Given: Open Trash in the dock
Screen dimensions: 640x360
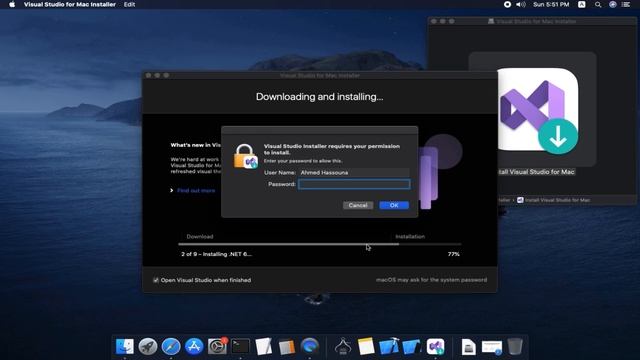Looking at the screenshot, I should pyautogui.click(x=515, y=347).
